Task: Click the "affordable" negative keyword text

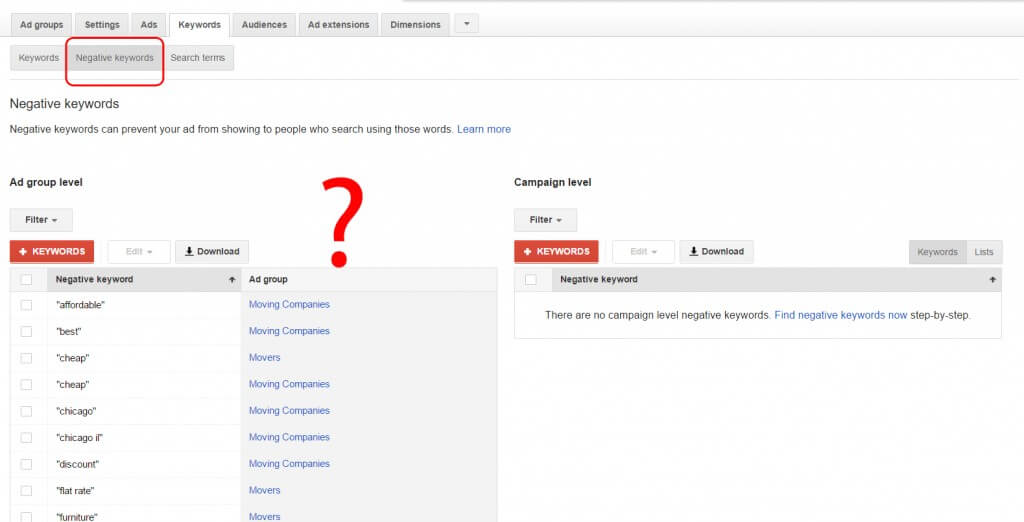Action: click(x=80, y=305)
